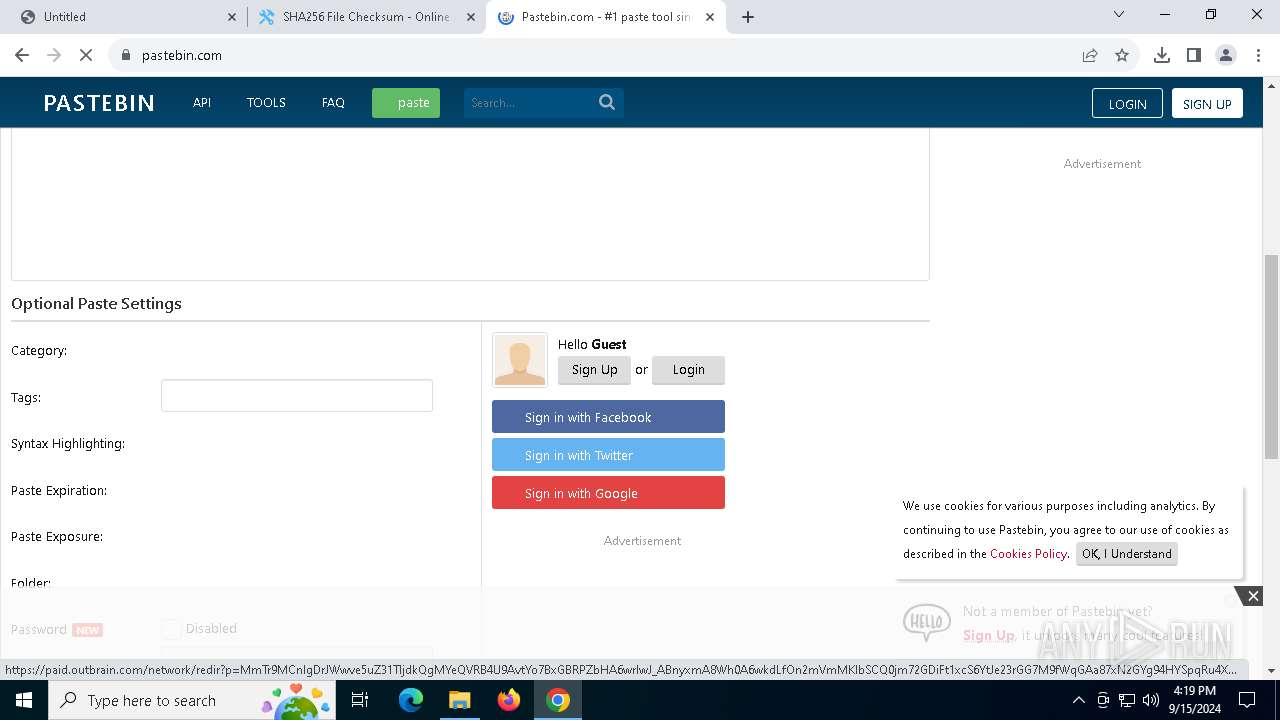Image resolution: width=1280 pixels, height=720 pixels.
Task: Open the tab search chevron
Action: click(x=1119, y=15)
